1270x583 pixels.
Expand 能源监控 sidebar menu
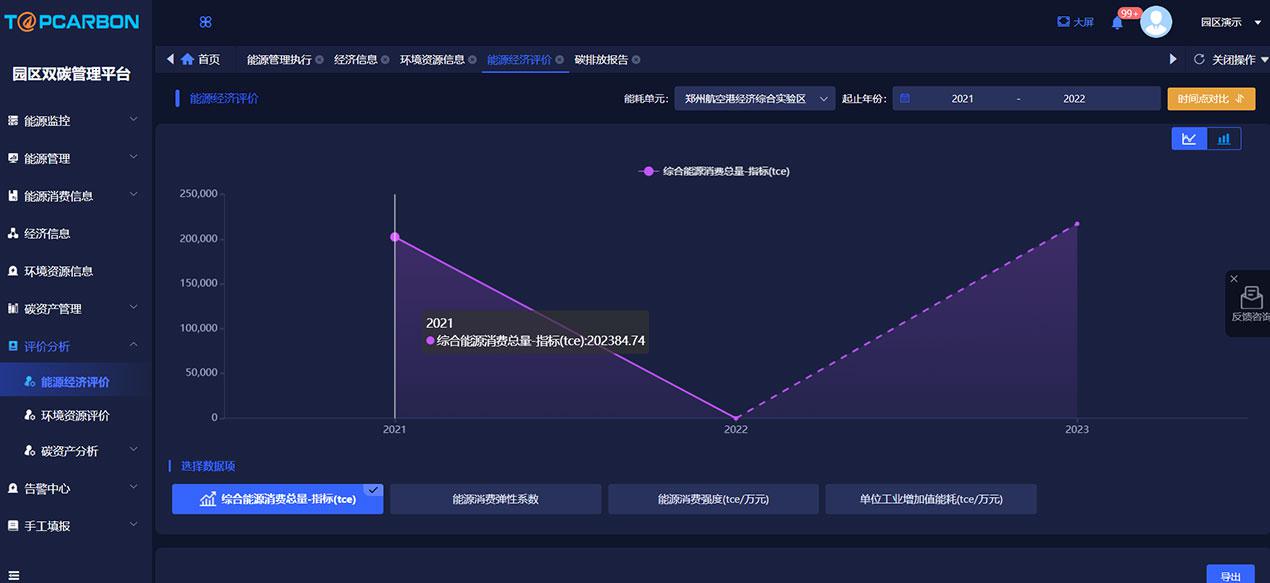point(70,121)
